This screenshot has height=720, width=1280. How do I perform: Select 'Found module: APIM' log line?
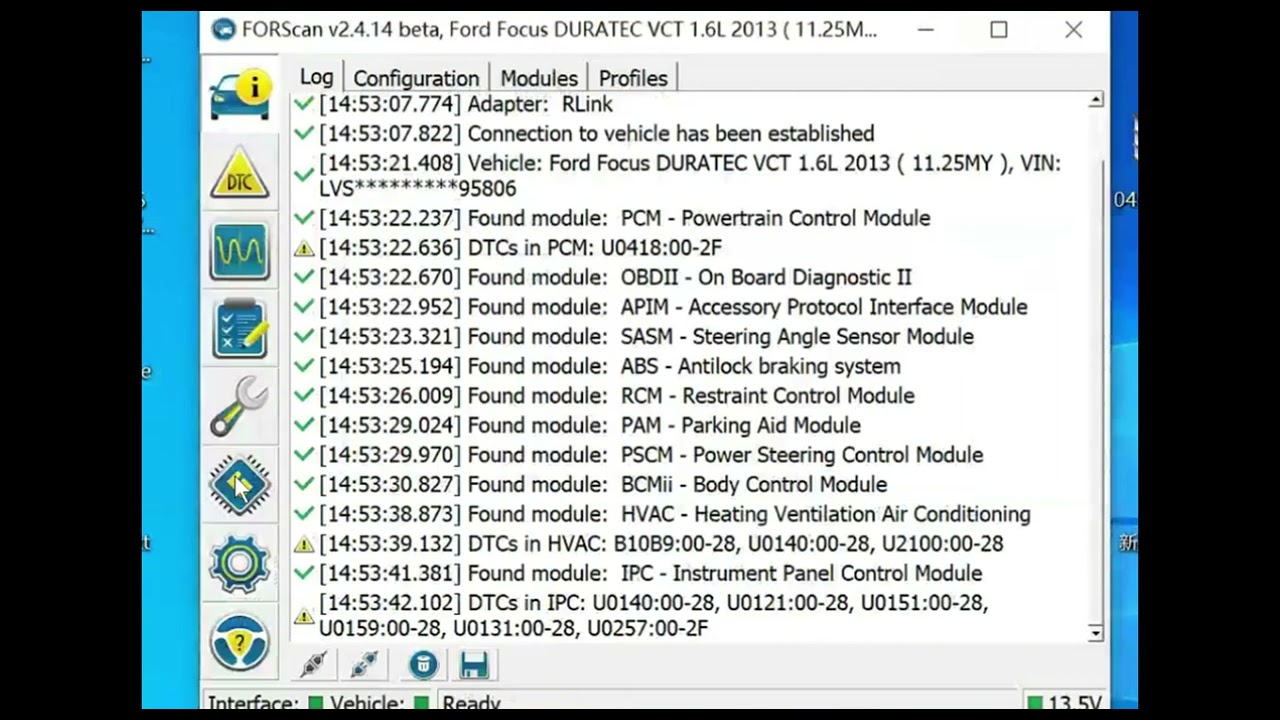point(673,307)
